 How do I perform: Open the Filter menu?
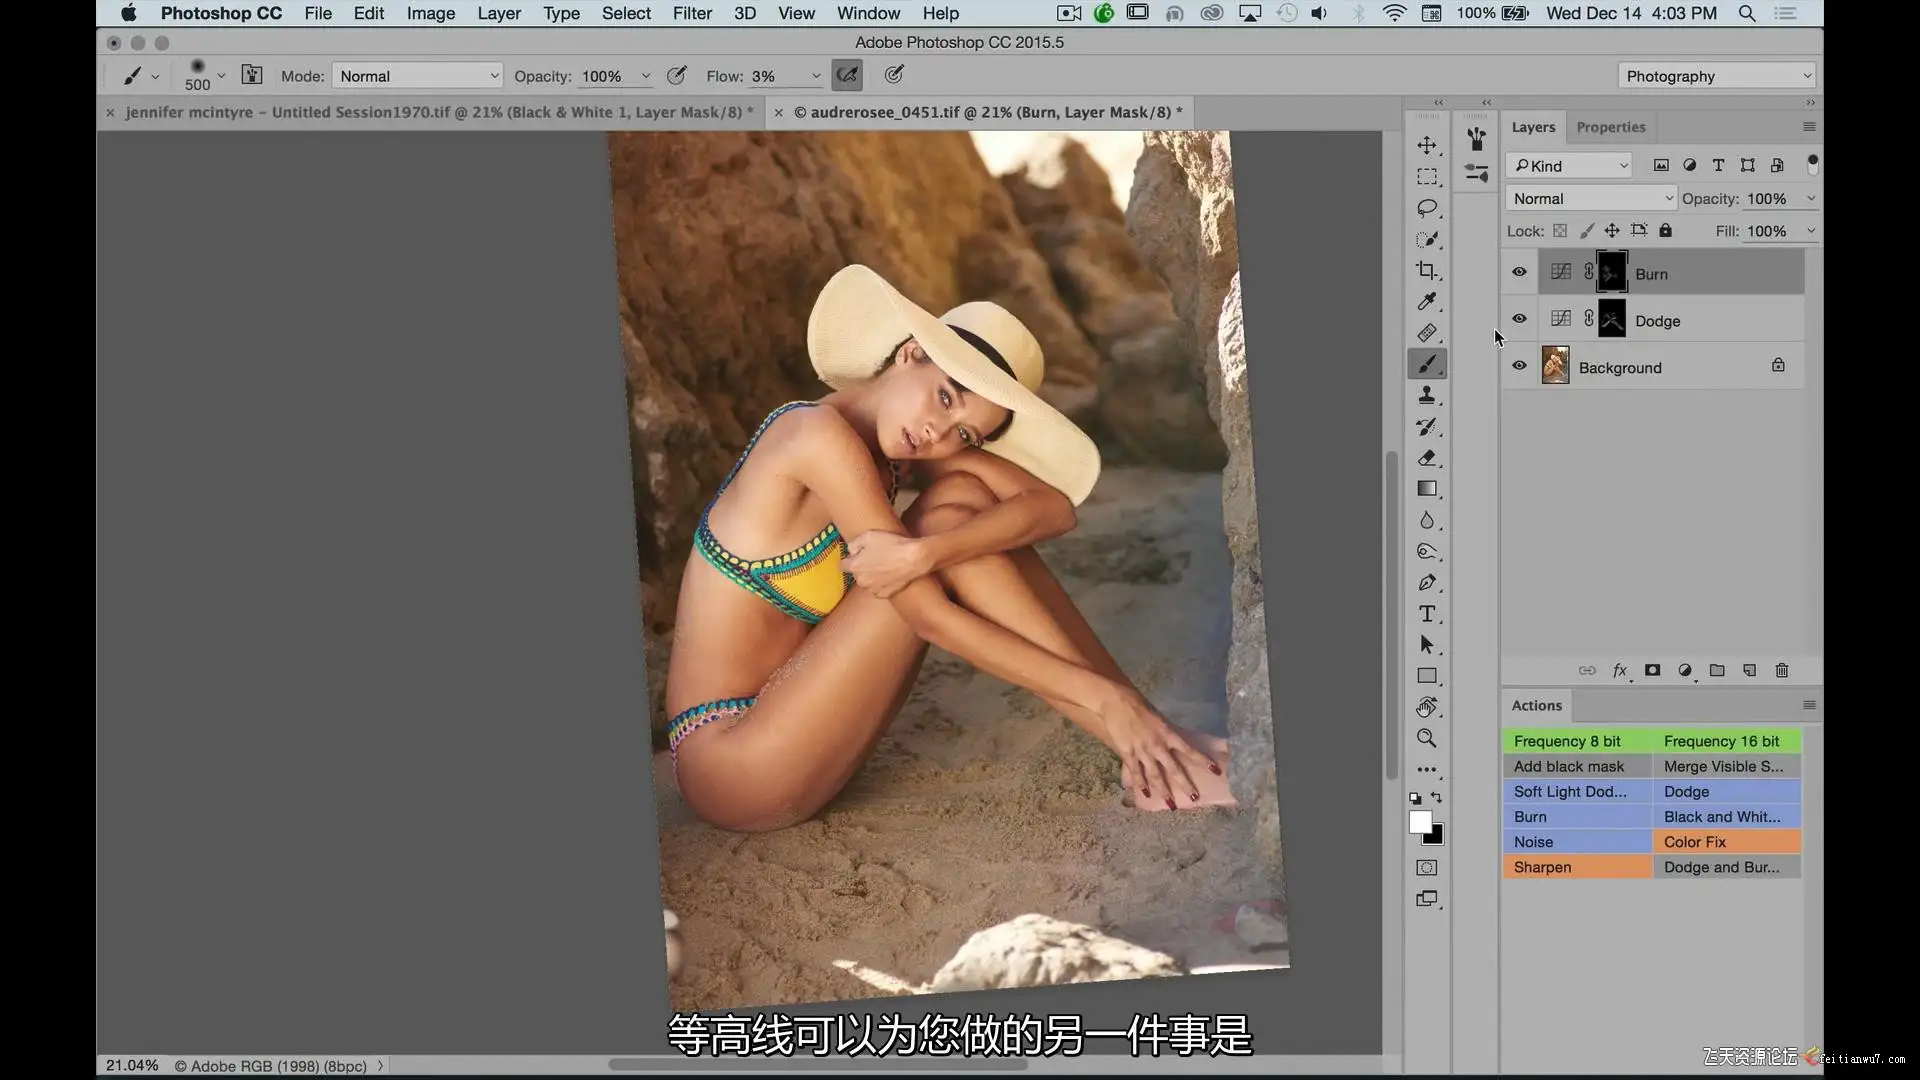coord(691,13)
